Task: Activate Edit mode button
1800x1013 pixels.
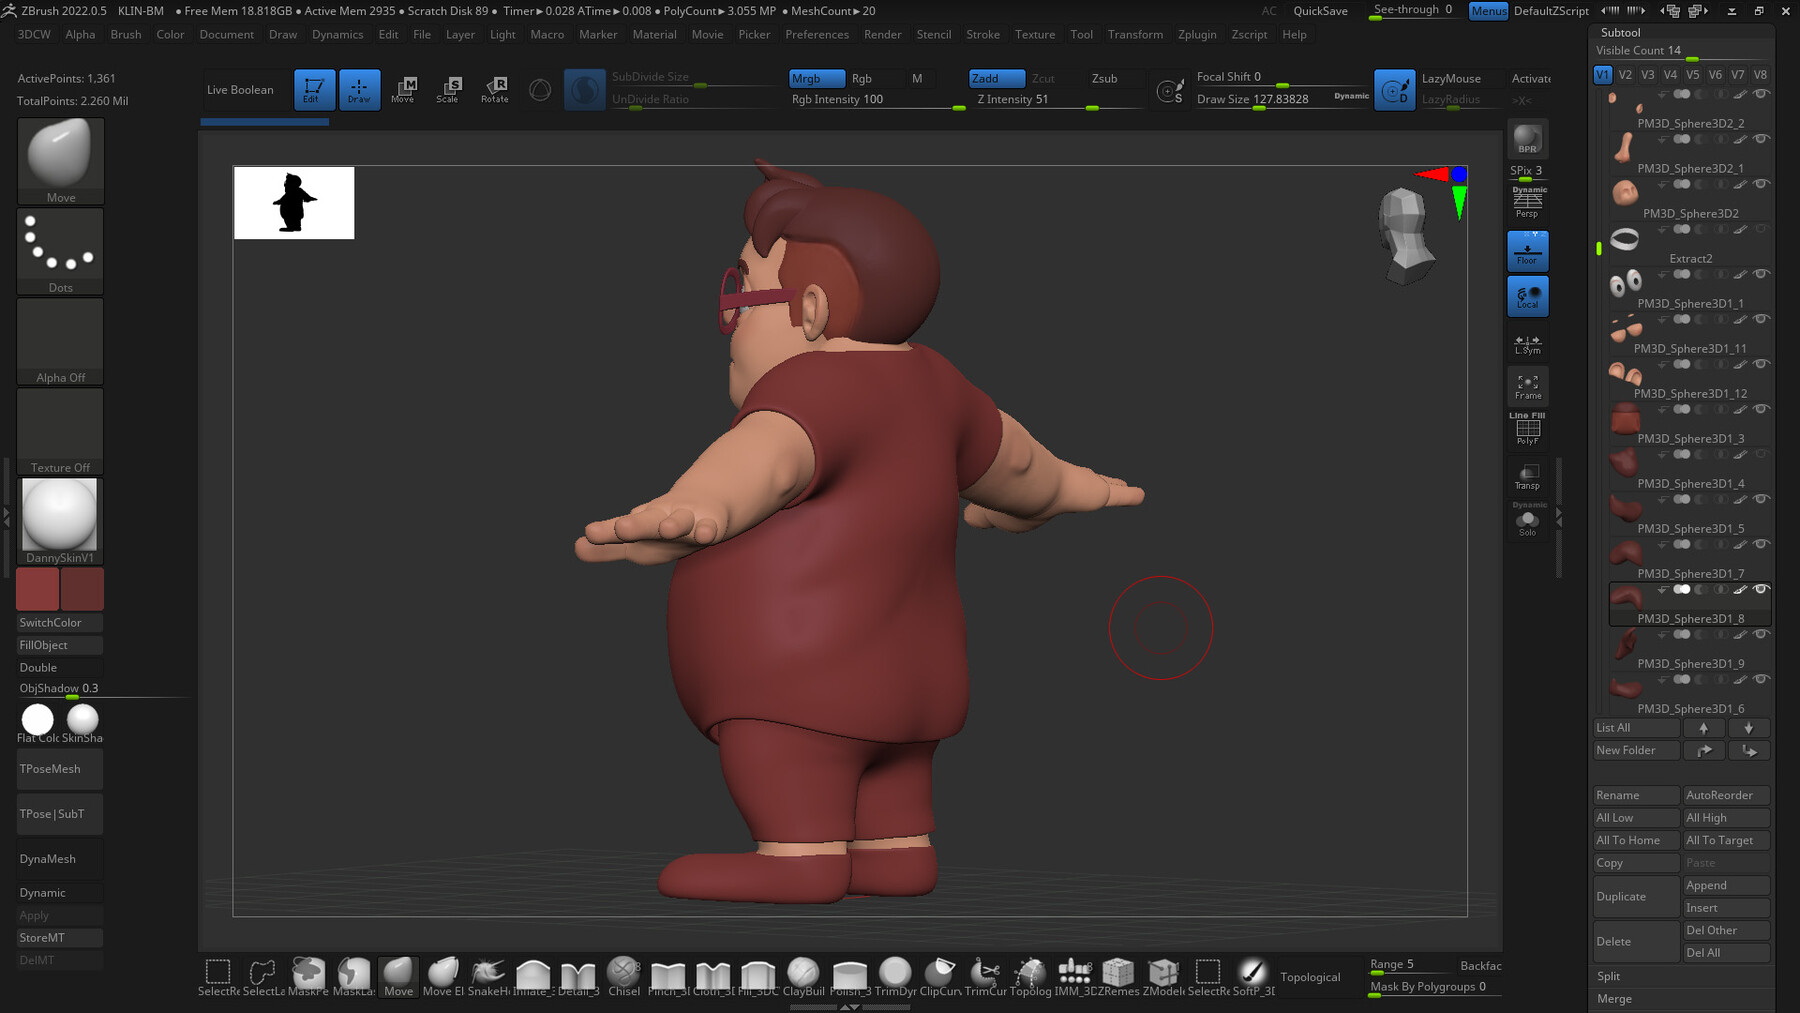Action: click(x=314, y=90)
